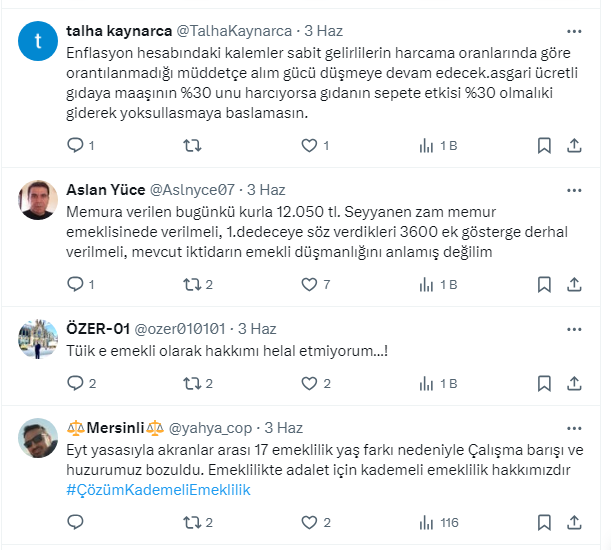Viewport: 611px width, 550px height.
Task: Share talha kaynarca's tweet
Action: point(575,146)
